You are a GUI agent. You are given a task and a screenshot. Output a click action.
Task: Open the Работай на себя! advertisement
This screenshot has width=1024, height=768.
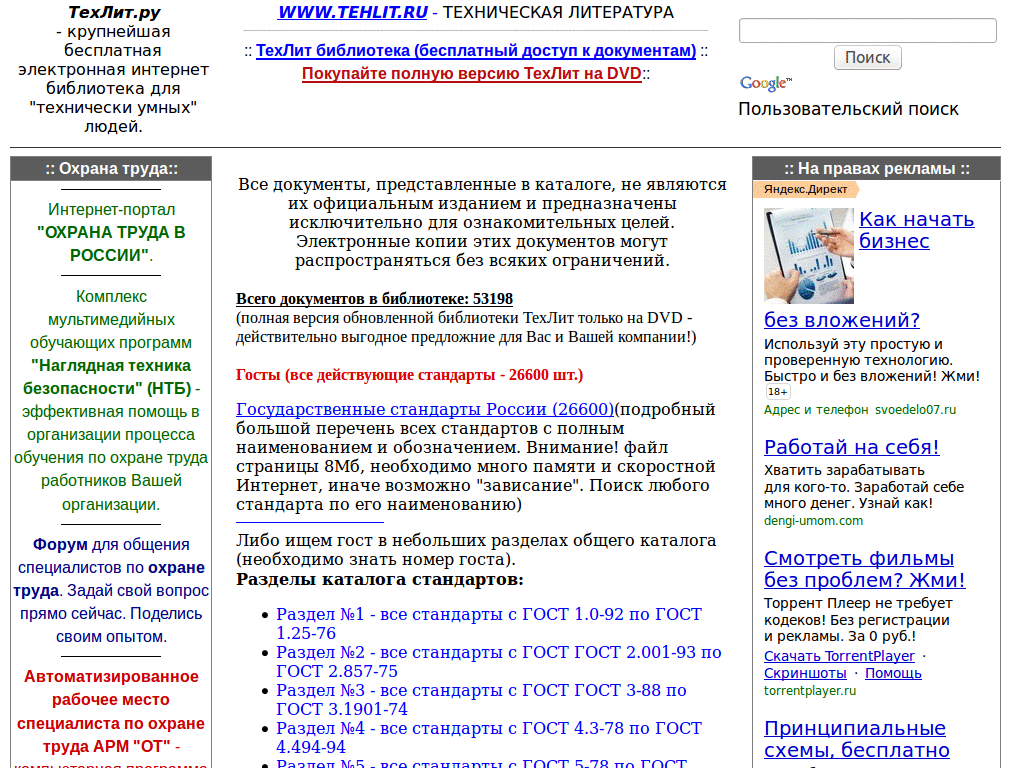point(851,447)
